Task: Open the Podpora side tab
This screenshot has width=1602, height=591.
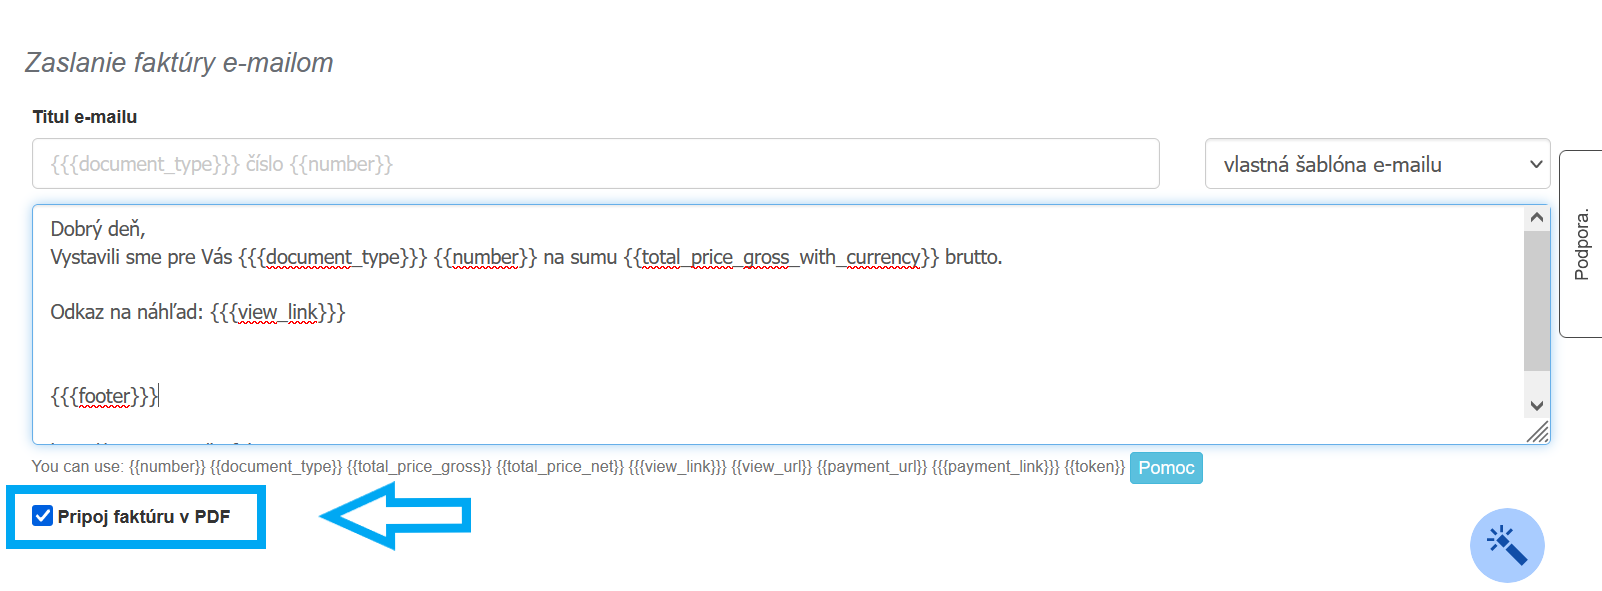Action: tap(1581, 244)
